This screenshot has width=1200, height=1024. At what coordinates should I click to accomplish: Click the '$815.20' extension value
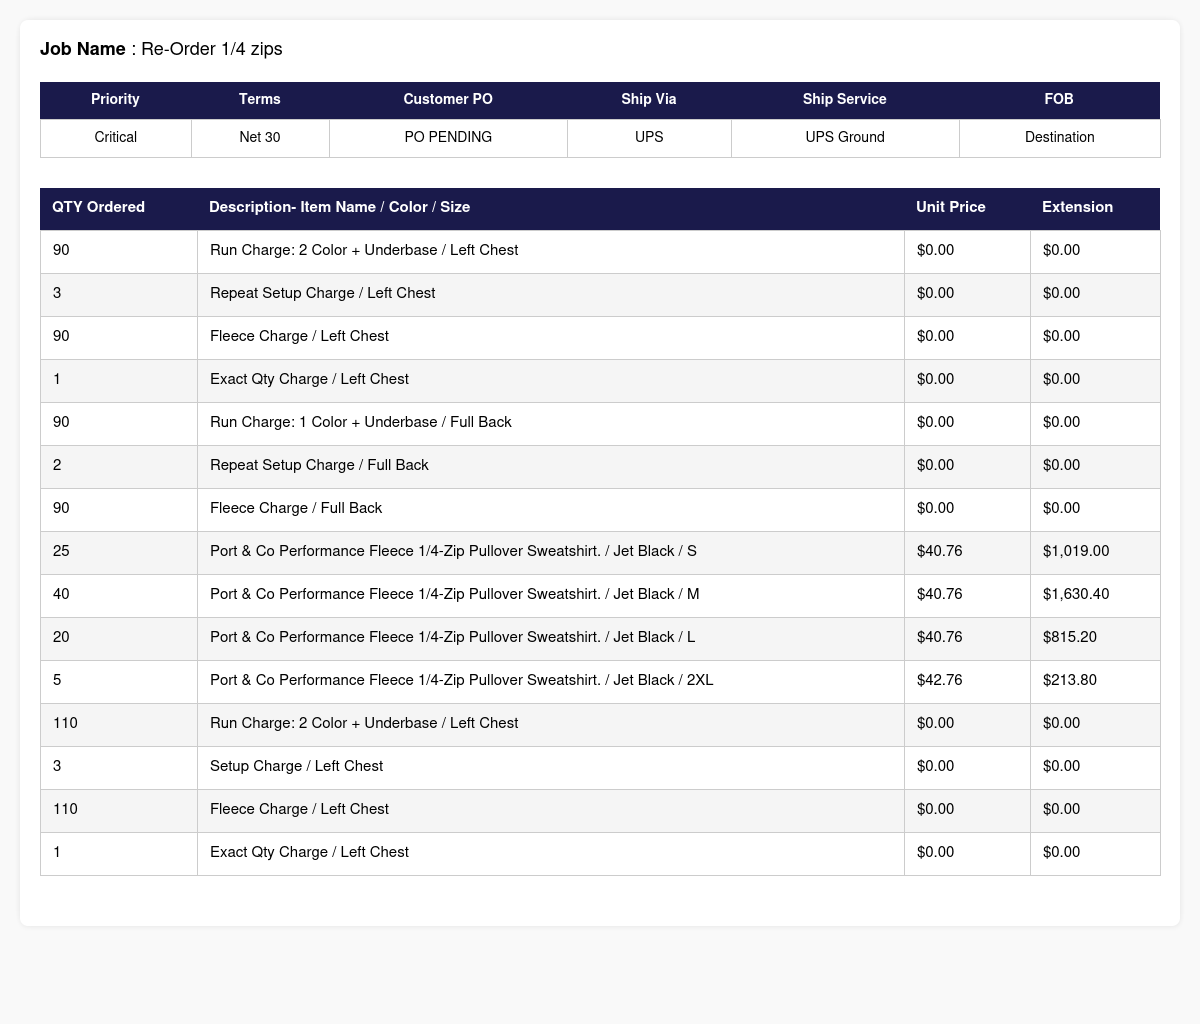[x=1070, y=637]
